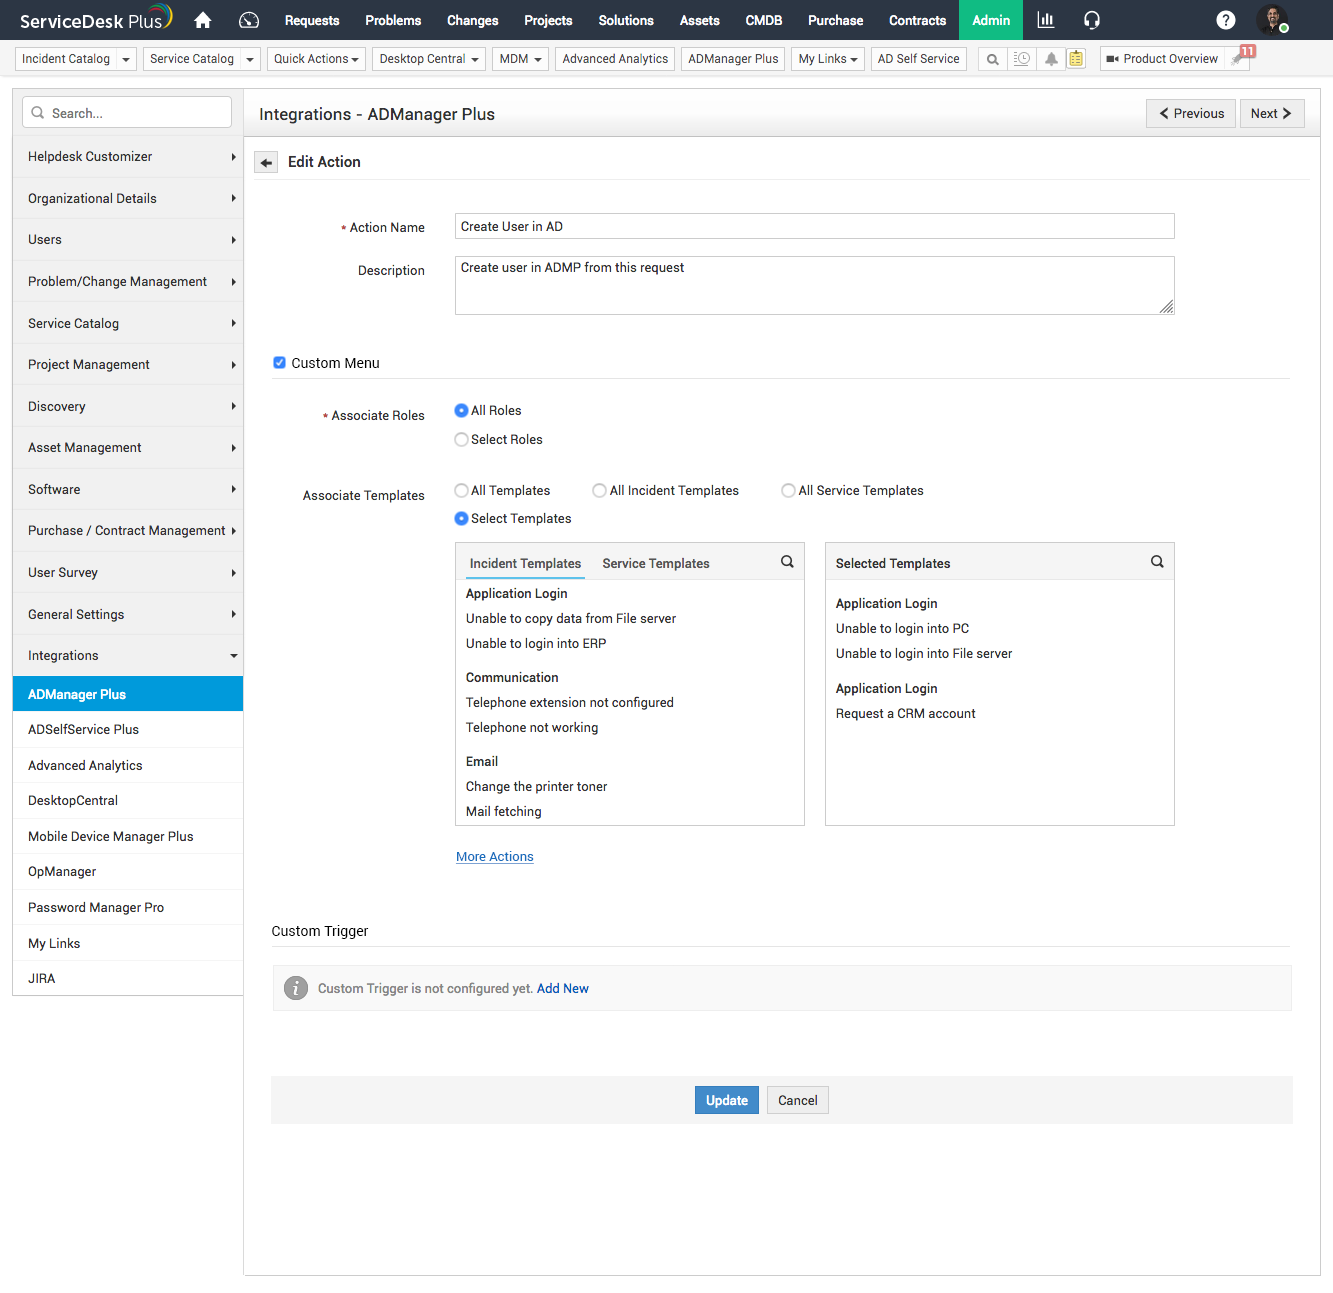Viewport: 1333px width, 1293px height.
Task: Select the All Roles radio button
Action: [x=461, y=411]
